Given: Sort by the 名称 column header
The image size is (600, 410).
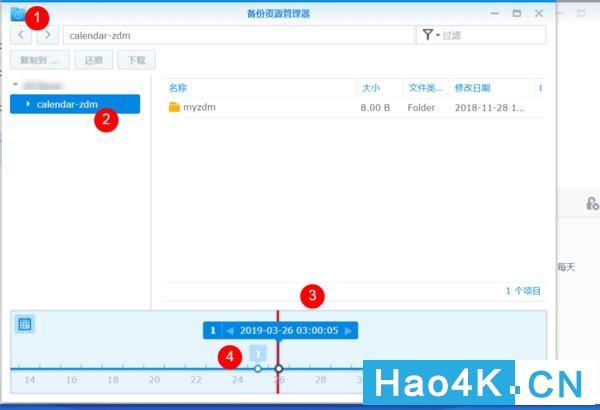Looking at the screenshot, I should click(x=178, y=88).
